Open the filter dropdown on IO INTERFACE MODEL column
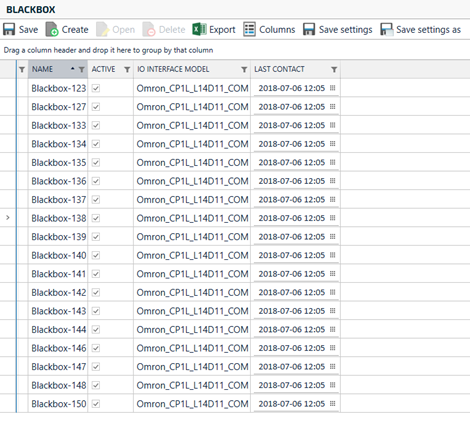 pyautogui.click(x=244, y=70)
